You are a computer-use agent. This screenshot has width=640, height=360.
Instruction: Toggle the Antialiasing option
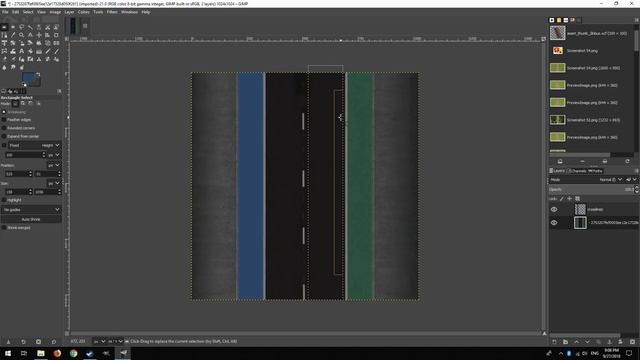pos(4,112)
